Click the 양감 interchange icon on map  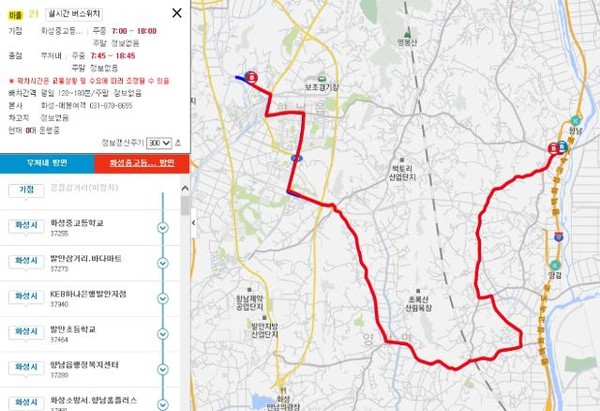pos(555,264)
